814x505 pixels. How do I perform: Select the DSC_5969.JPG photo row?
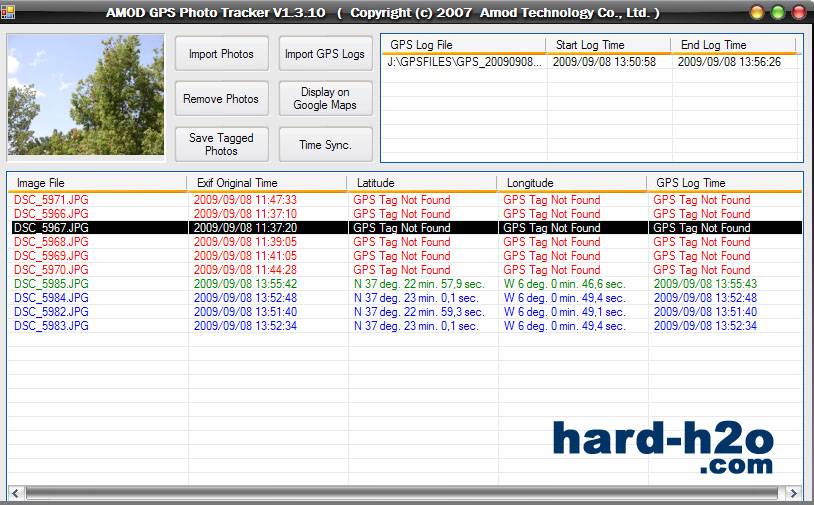pyautogui.click(x=406, y=256)
